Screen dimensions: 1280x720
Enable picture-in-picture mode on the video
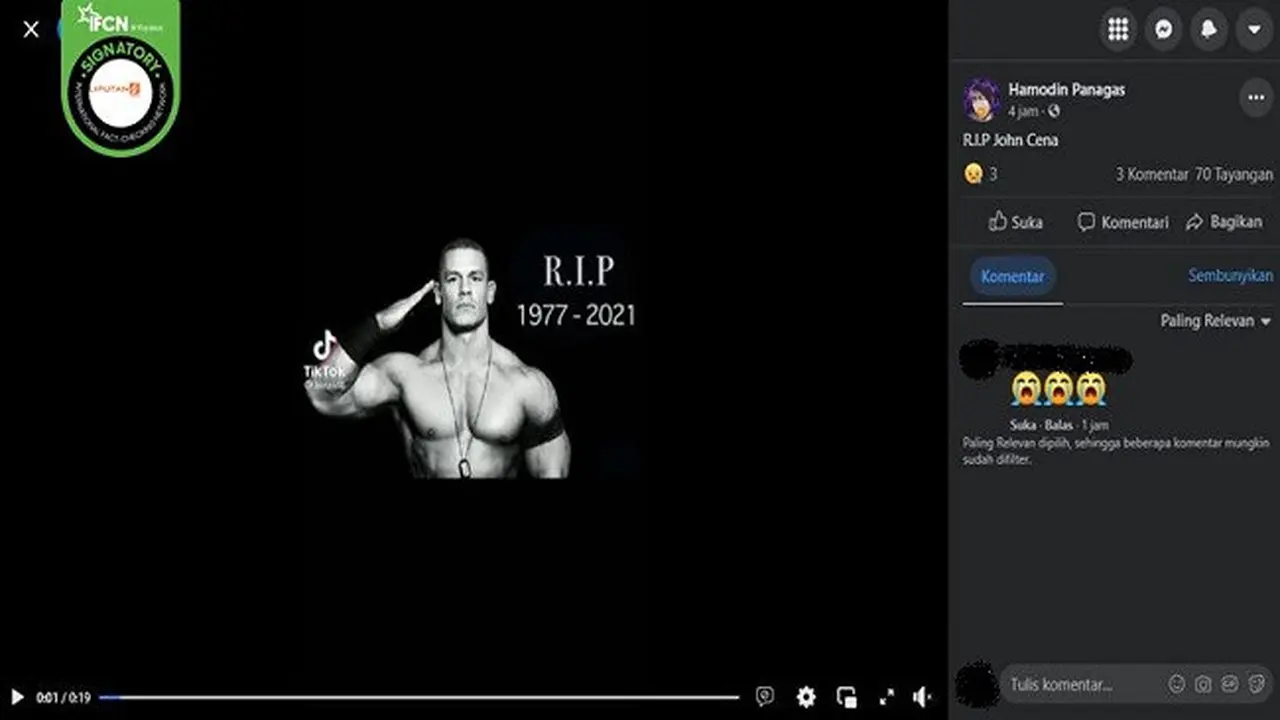point(846,696)
